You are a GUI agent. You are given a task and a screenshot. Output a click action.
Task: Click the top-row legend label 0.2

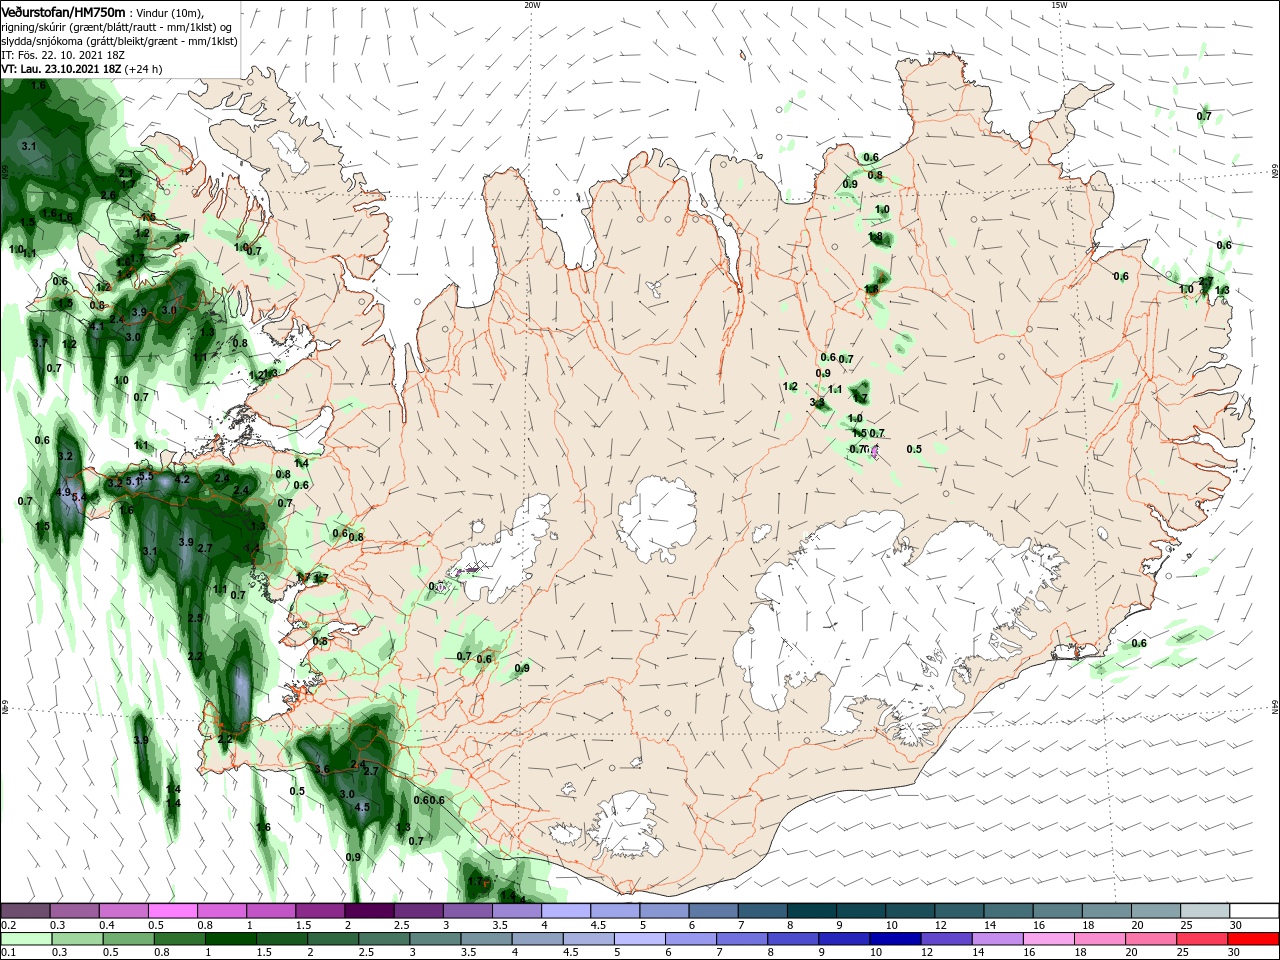coord(7,925)
